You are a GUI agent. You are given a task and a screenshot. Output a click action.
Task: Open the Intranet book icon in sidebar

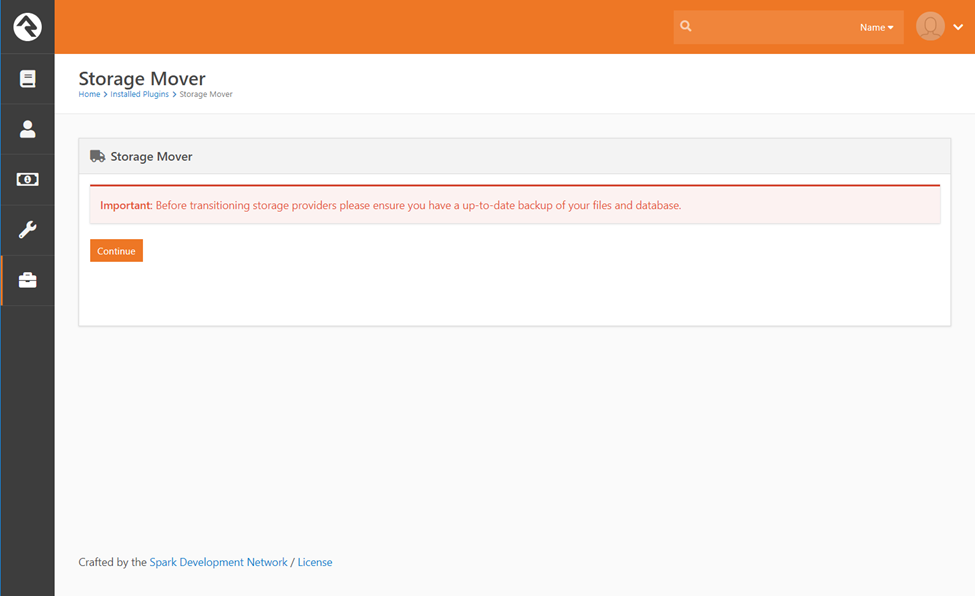pos(27,79)
